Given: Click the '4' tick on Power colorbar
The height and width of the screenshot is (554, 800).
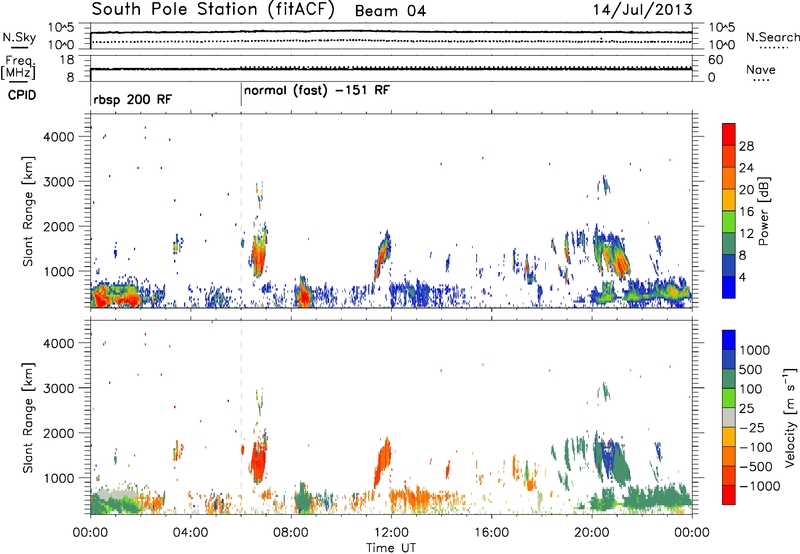Looking at the screenshot, I should point(742,277).
